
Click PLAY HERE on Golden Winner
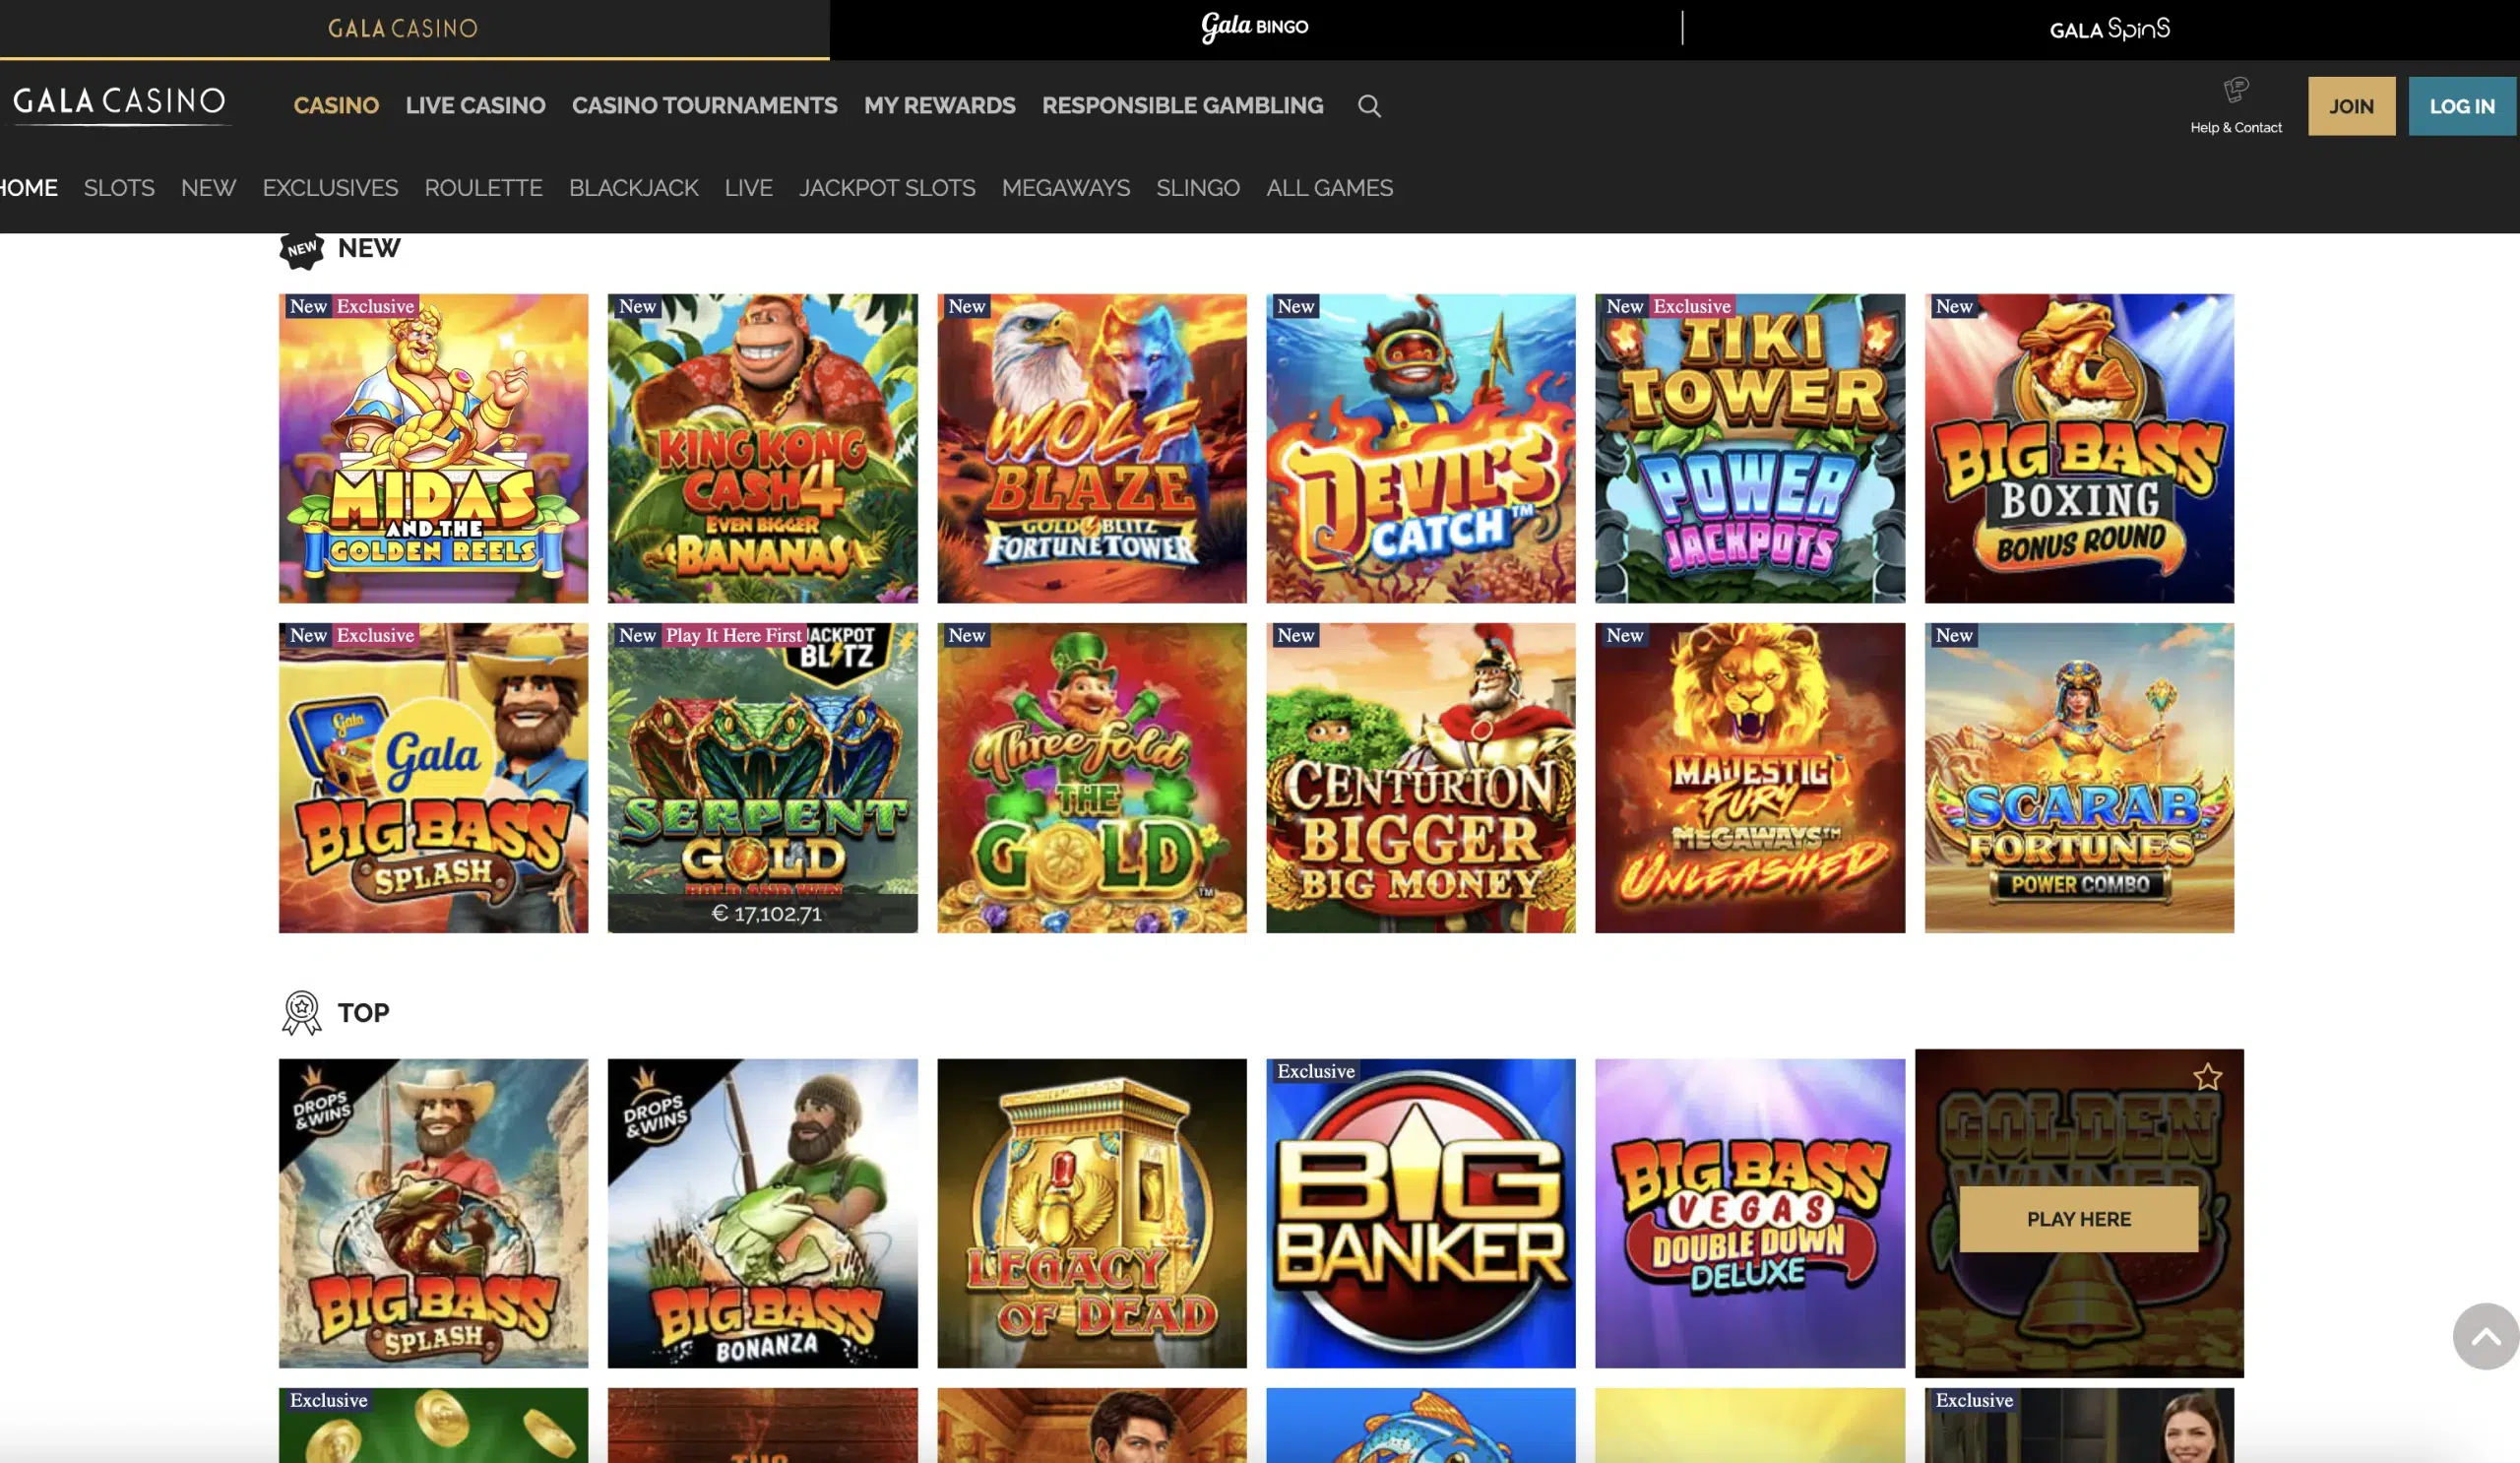click(x=2079, y=1219)
